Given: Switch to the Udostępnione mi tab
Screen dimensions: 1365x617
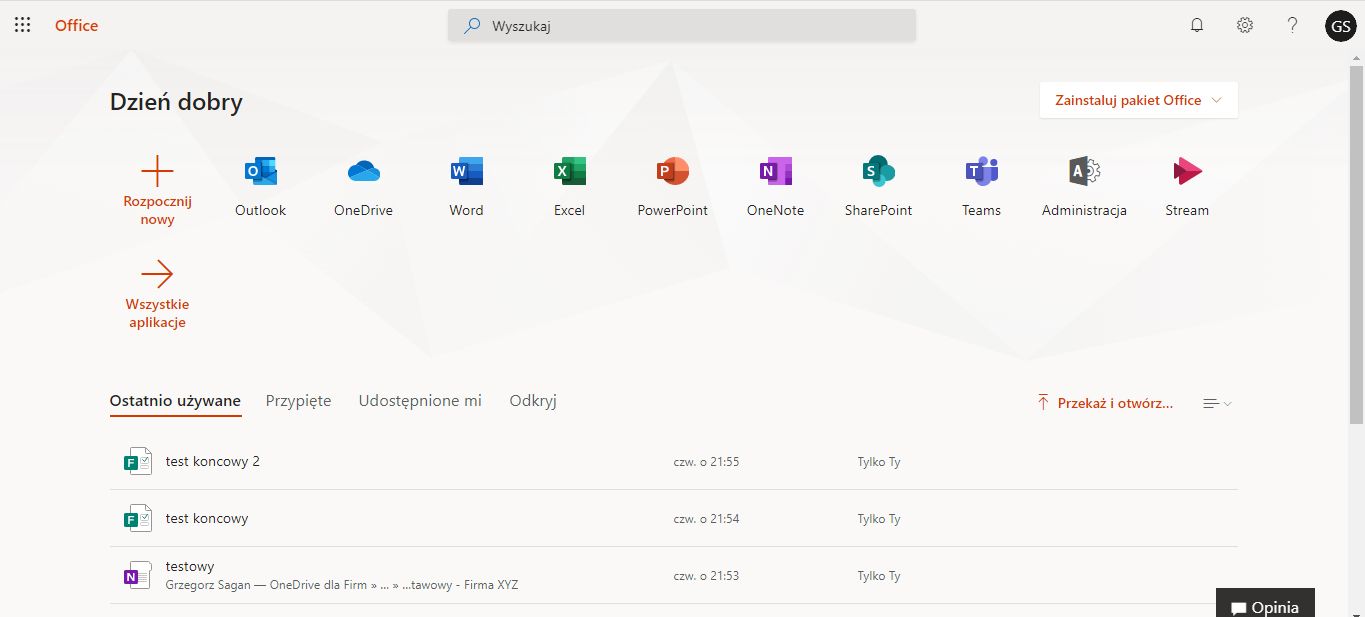Looking at the screenshot, I should (x=420, y=401).
